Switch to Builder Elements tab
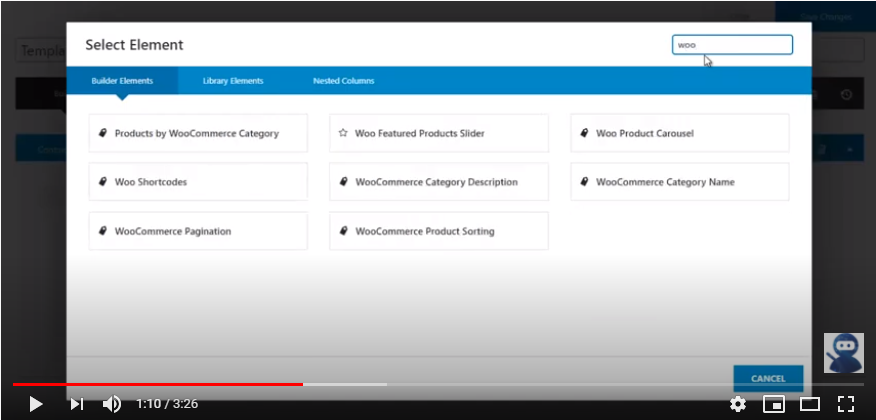Viewport: 876px width, 420px height. tap(122, 81)
